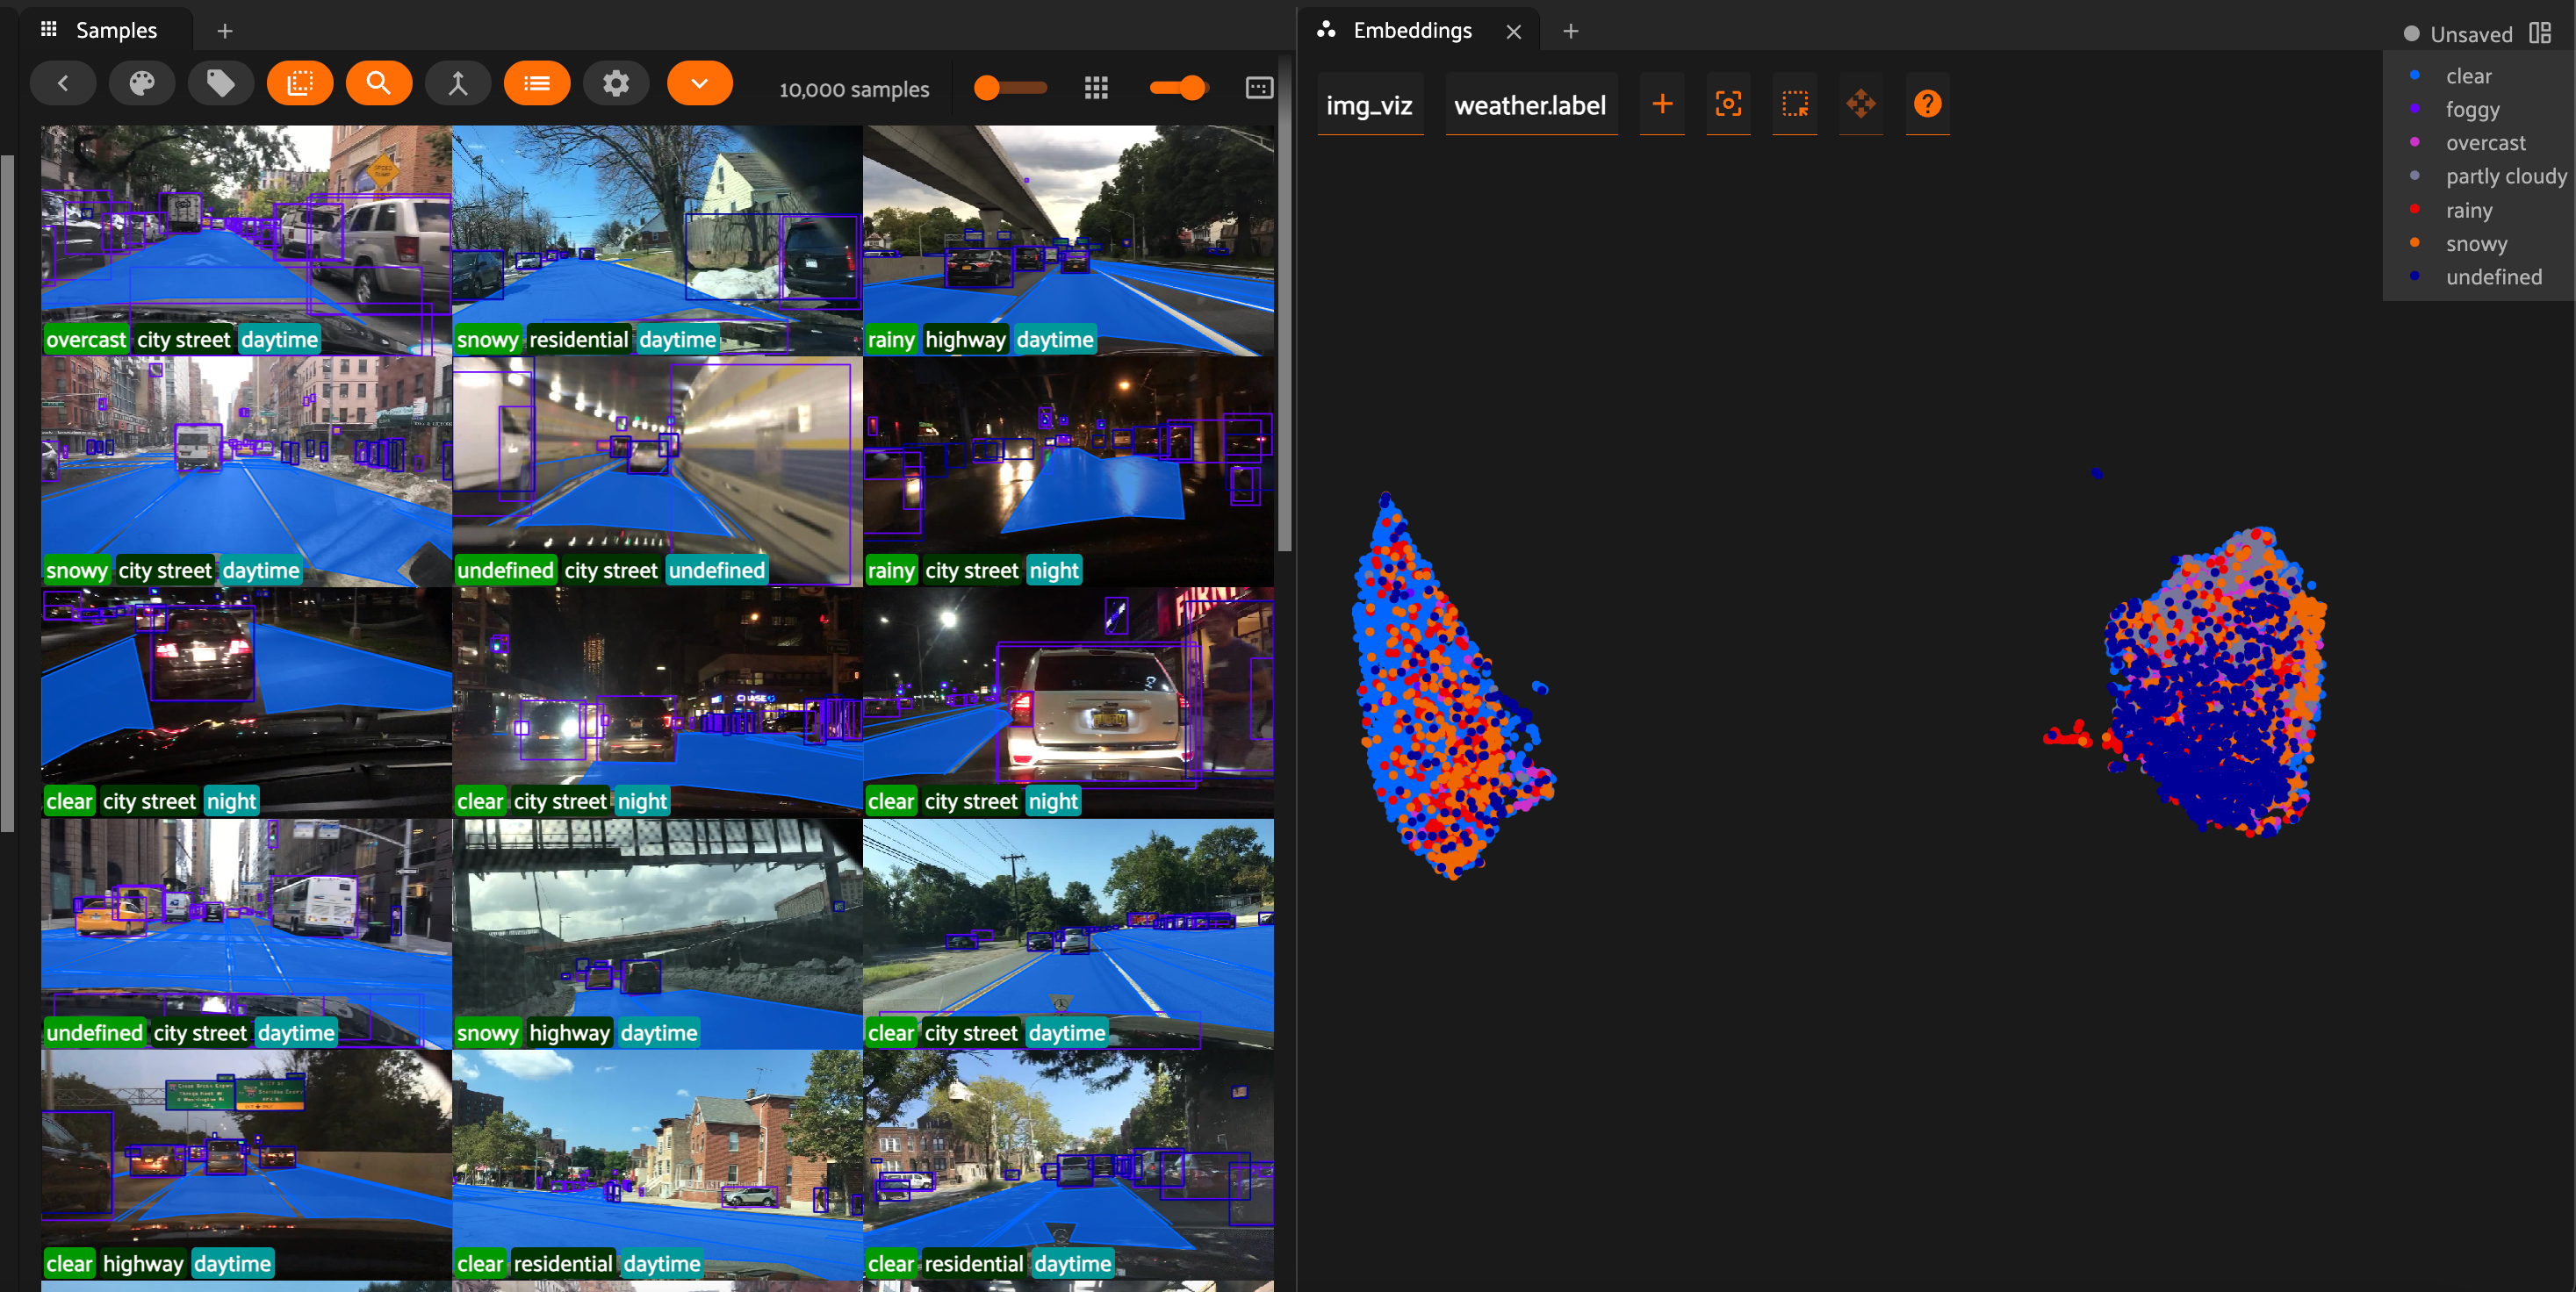Toggle the 'snowy' legend entry
This screenshot has width=2576, height=1292.
[x=2475, y=244]
